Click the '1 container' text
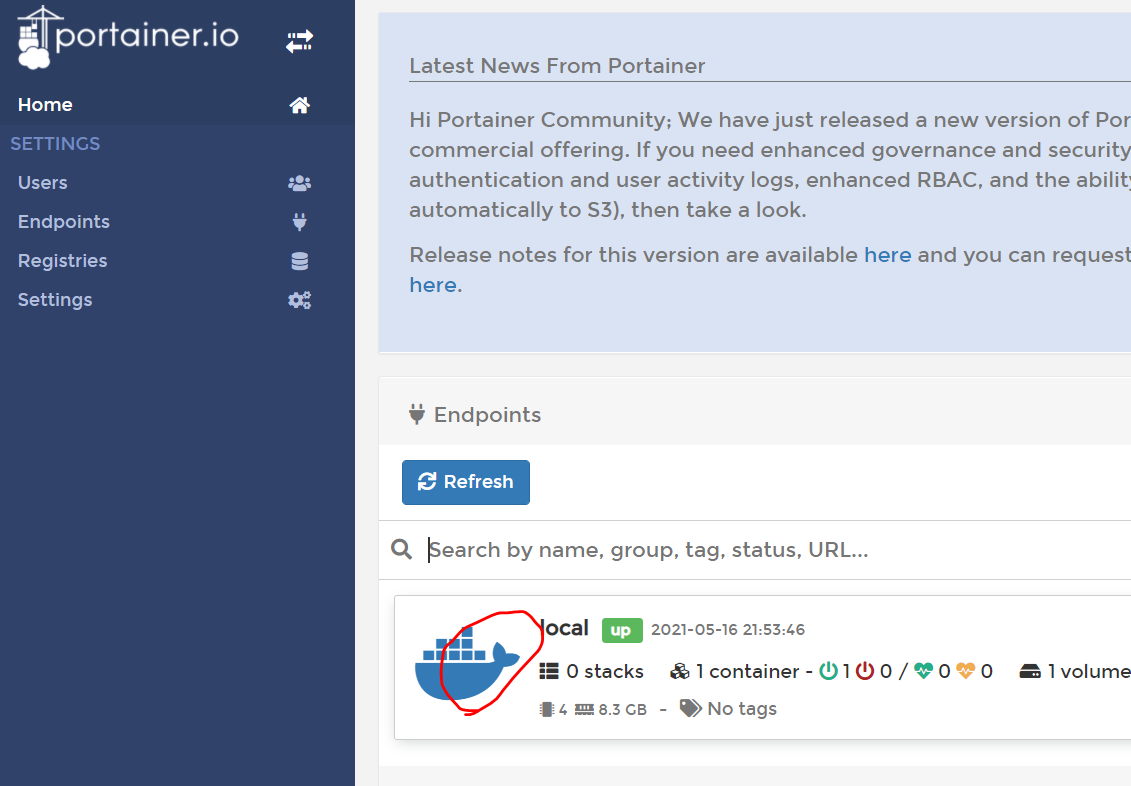Viewport: 1131px width, 786px height. (747, 671)
